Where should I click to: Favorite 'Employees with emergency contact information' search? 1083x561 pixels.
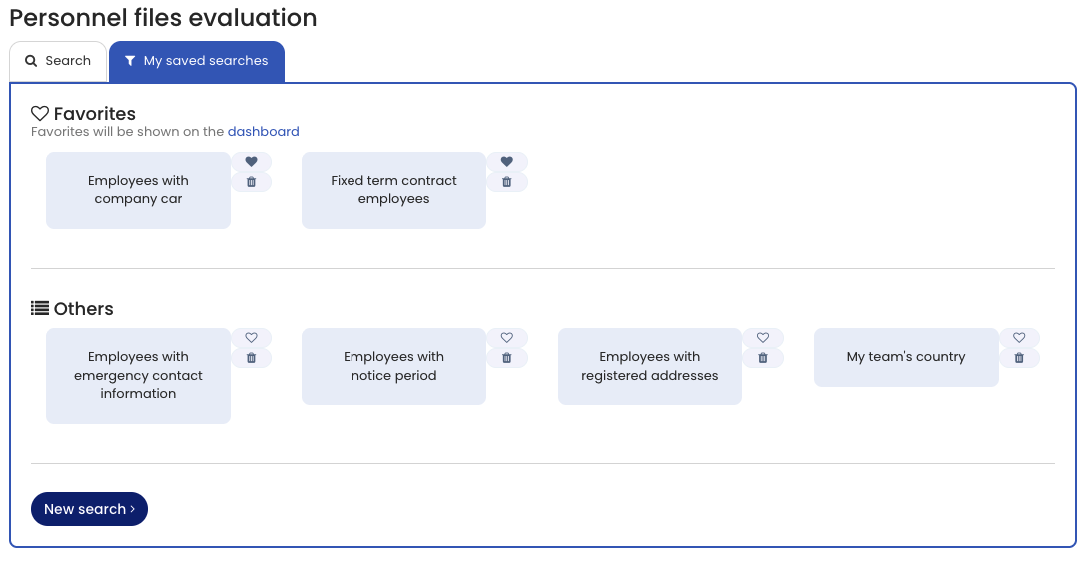pyautogui.click(x=251, y=338)
